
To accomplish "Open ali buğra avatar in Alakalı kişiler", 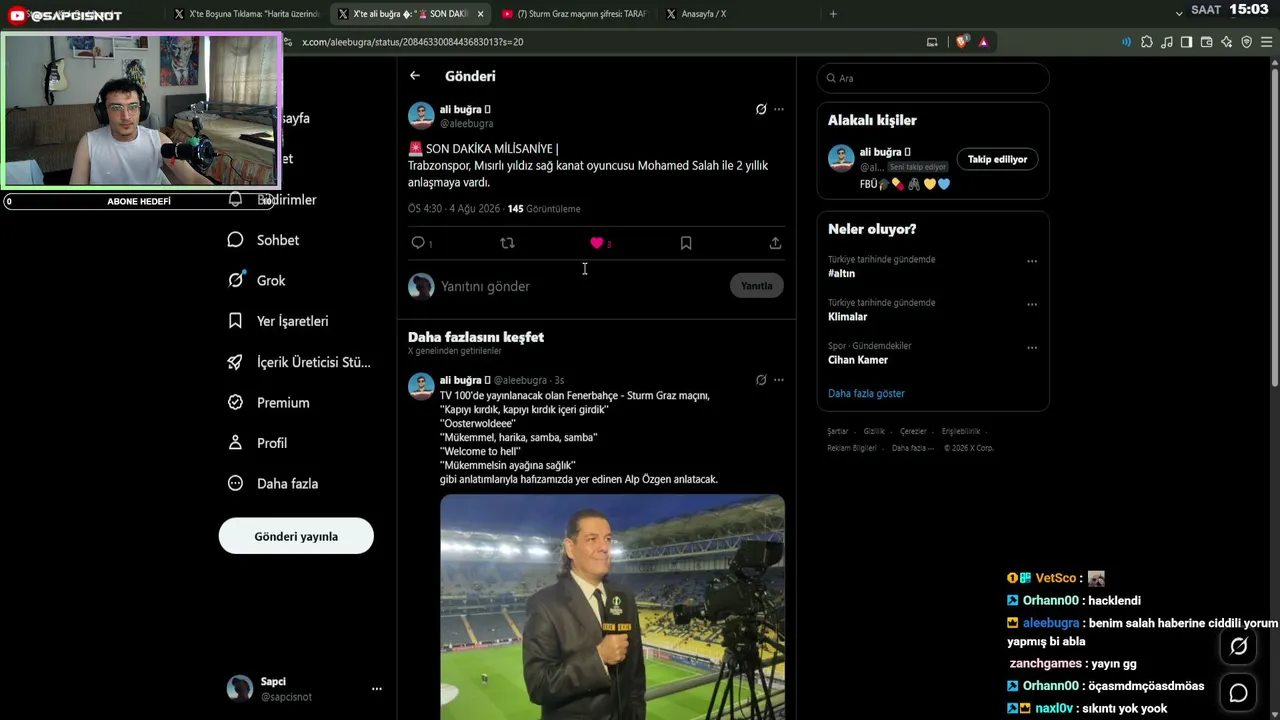I will tap(841, 158).
